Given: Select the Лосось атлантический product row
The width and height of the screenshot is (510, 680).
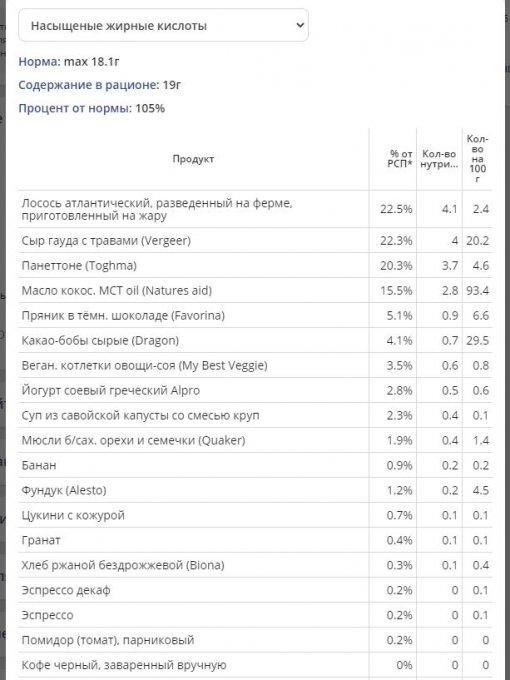Looking at the screenshot, I should tap(255, 209).
